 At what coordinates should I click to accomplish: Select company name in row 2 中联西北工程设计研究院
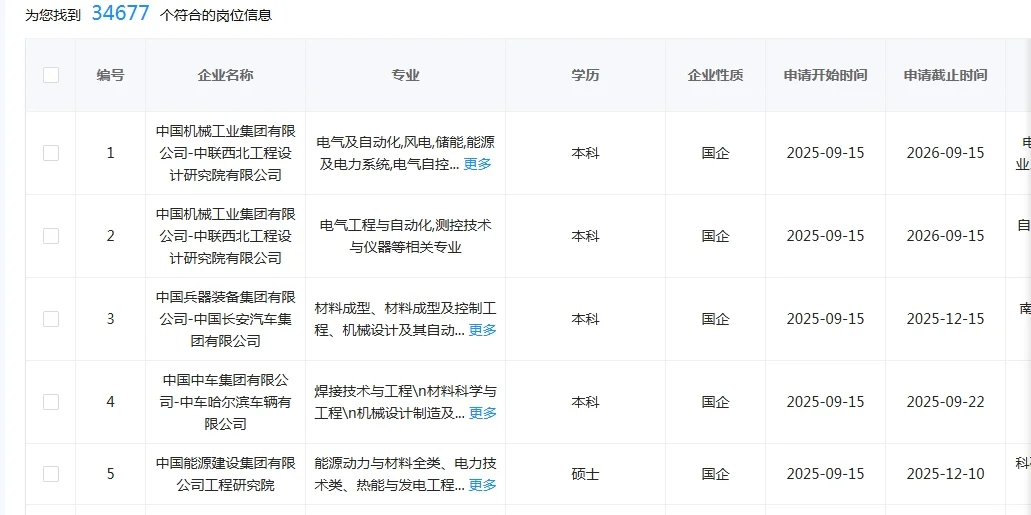tap(226, 235)
